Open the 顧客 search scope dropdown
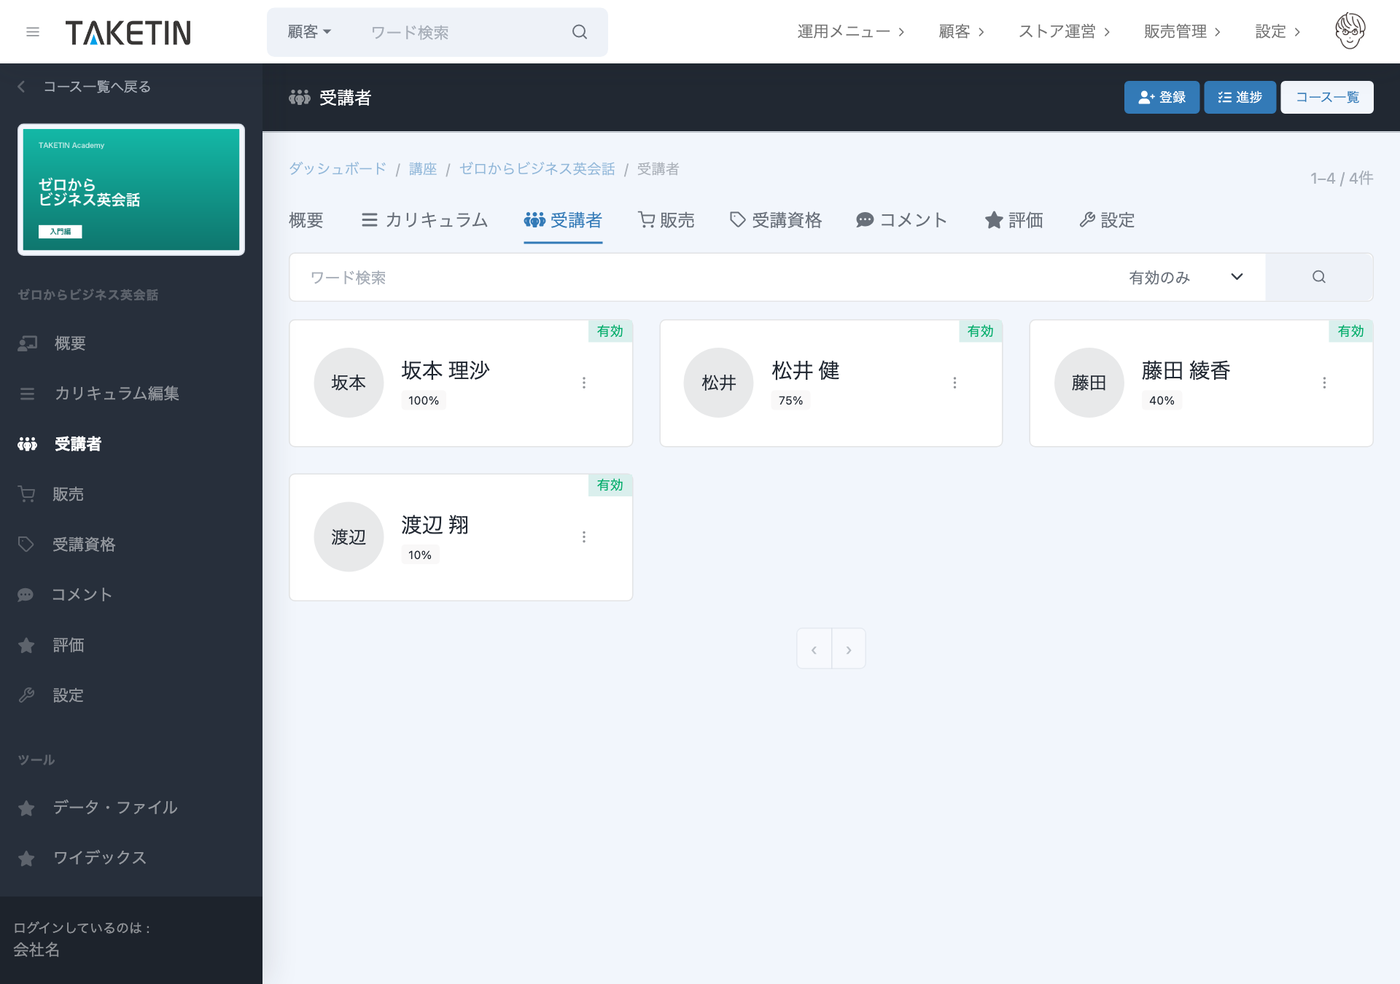The width and height of the screenshot is (1400, 984). click(309, 32)
